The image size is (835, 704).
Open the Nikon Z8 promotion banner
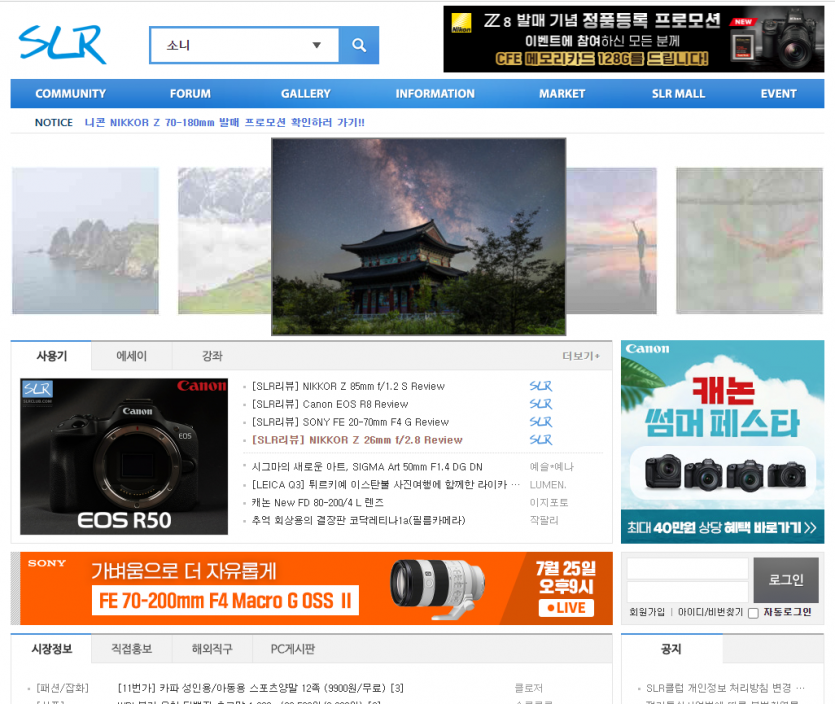click(x=634, y=39)
